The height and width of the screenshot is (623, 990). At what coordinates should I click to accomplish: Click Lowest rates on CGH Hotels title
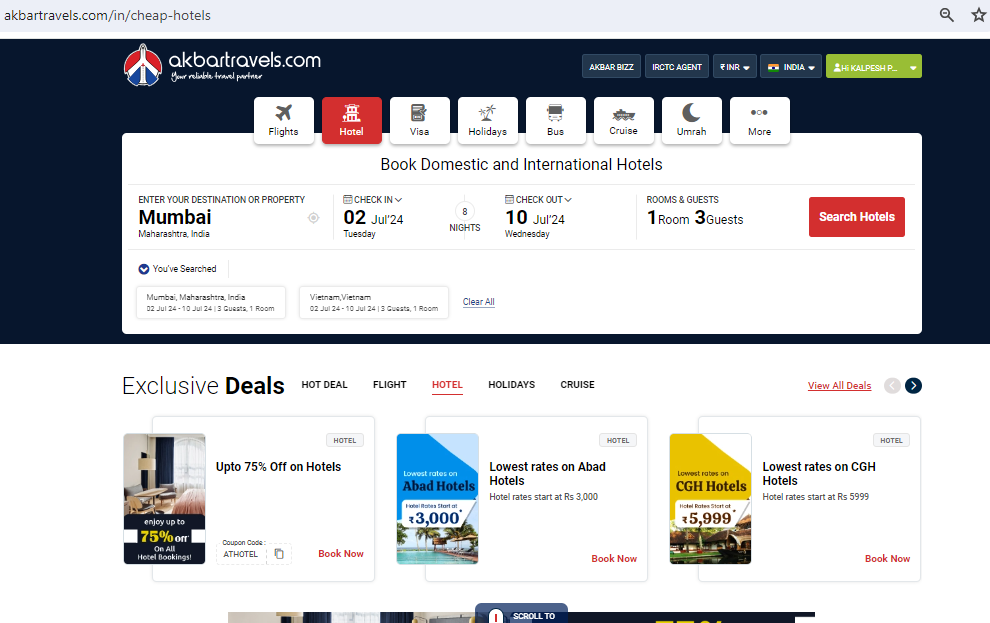pyautogui.click(x=819, y=473)
